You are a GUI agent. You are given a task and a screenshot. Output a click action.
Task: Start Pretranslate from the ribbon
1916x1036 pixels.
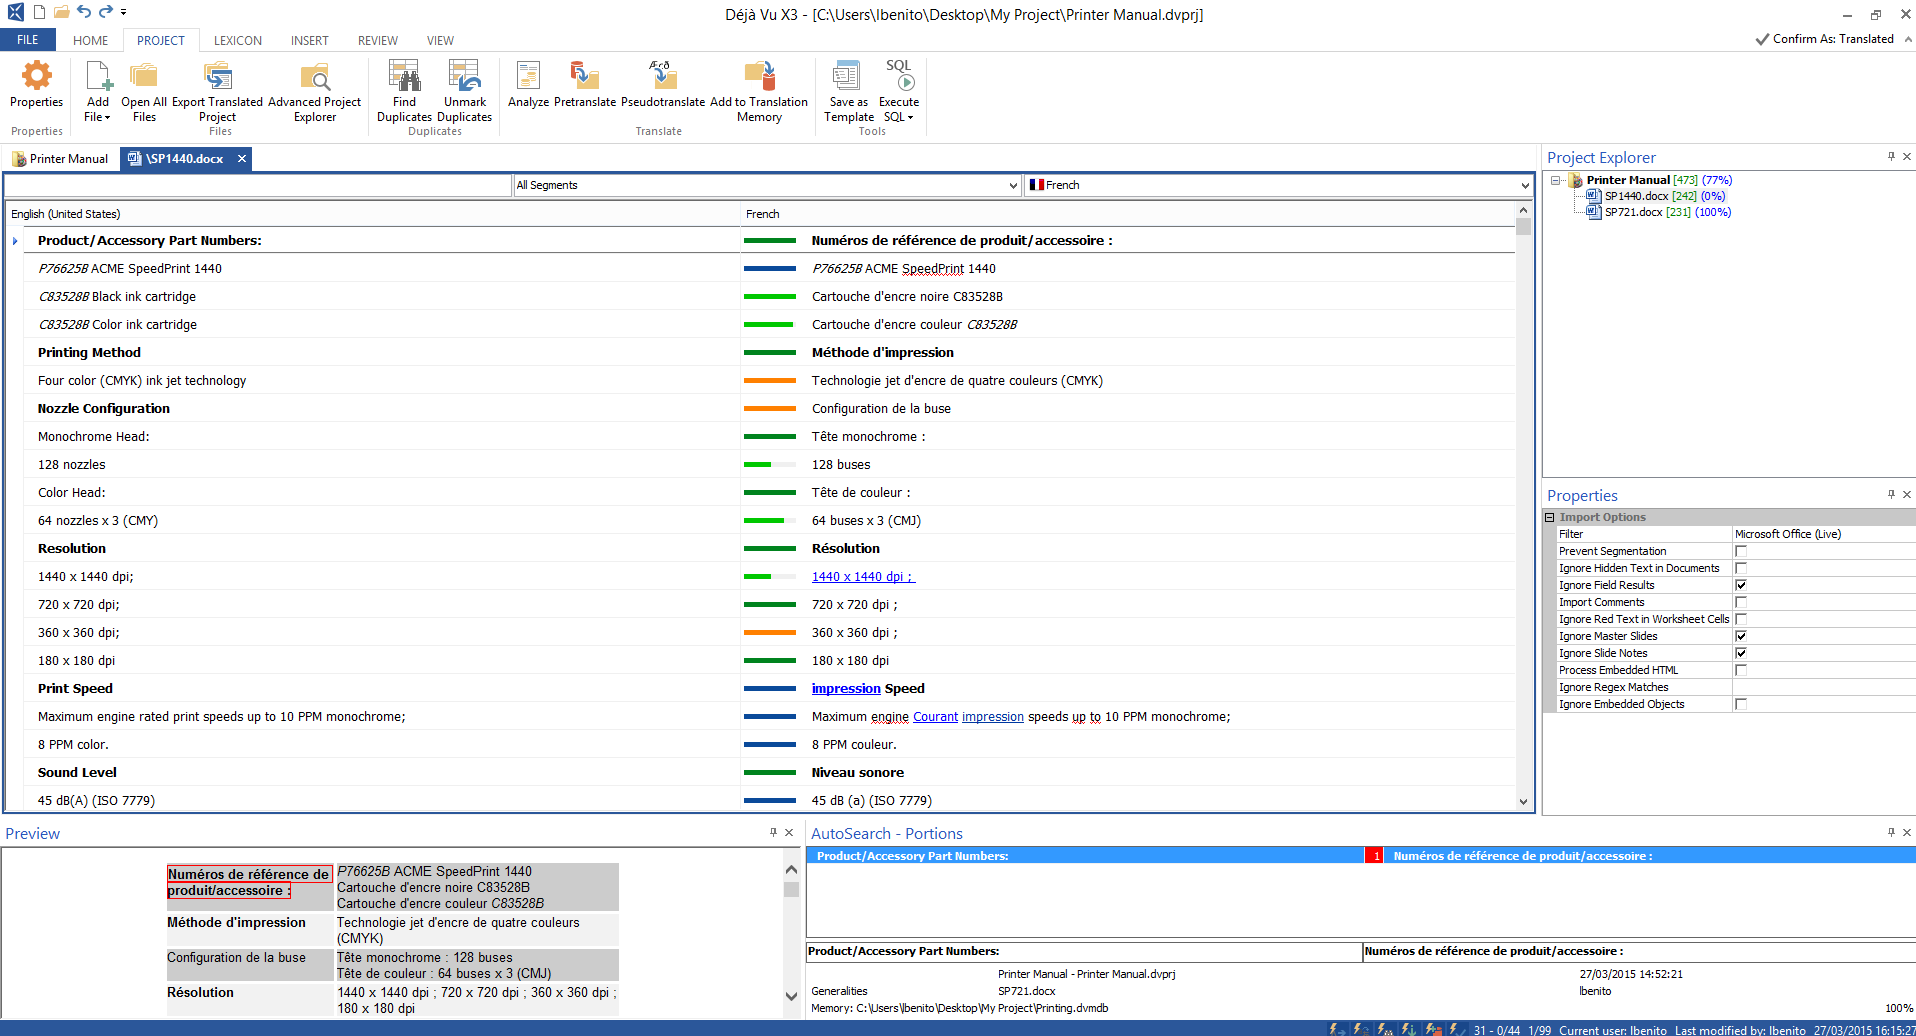click(x=584, y=77)
